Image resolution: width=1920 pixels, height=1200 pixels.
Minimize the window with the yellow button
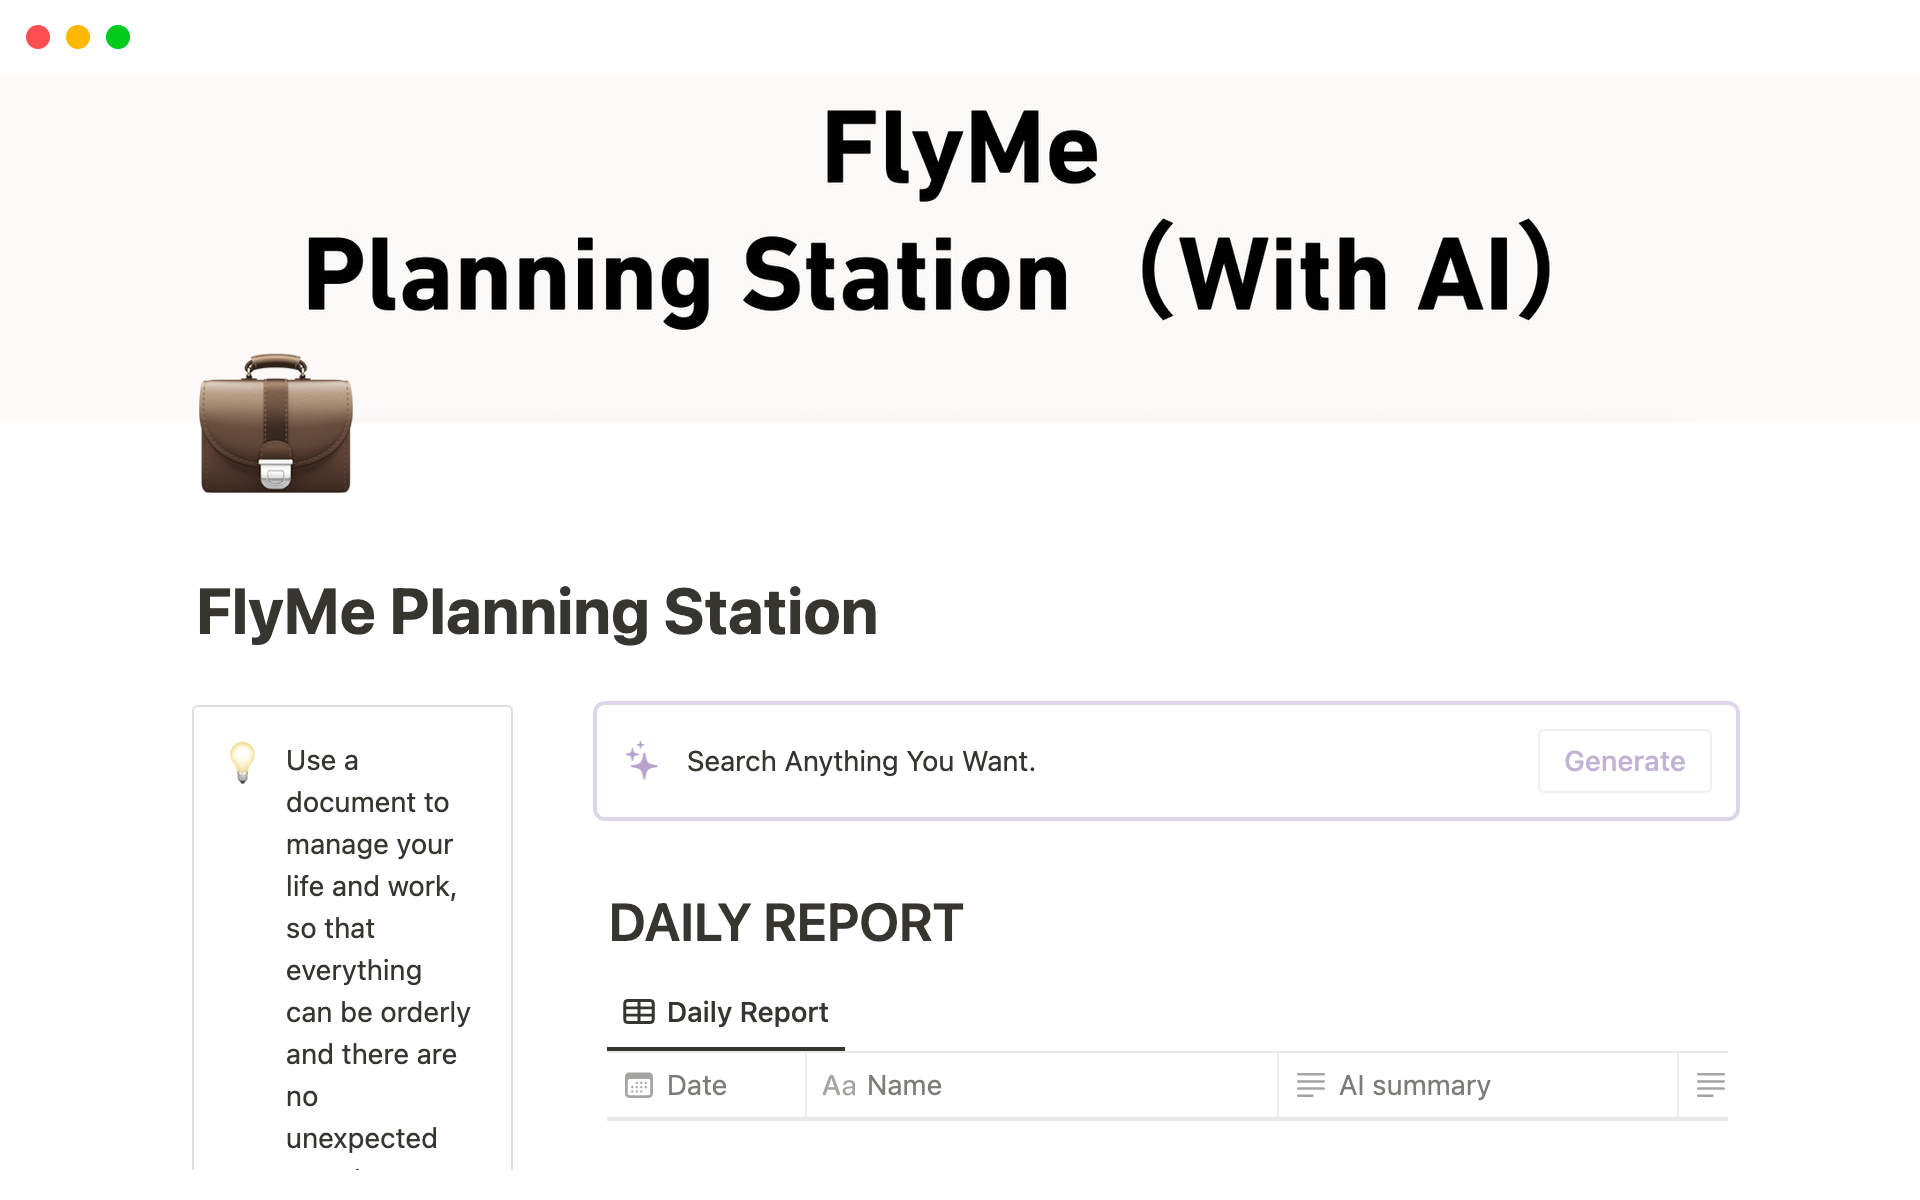(78, 37)
